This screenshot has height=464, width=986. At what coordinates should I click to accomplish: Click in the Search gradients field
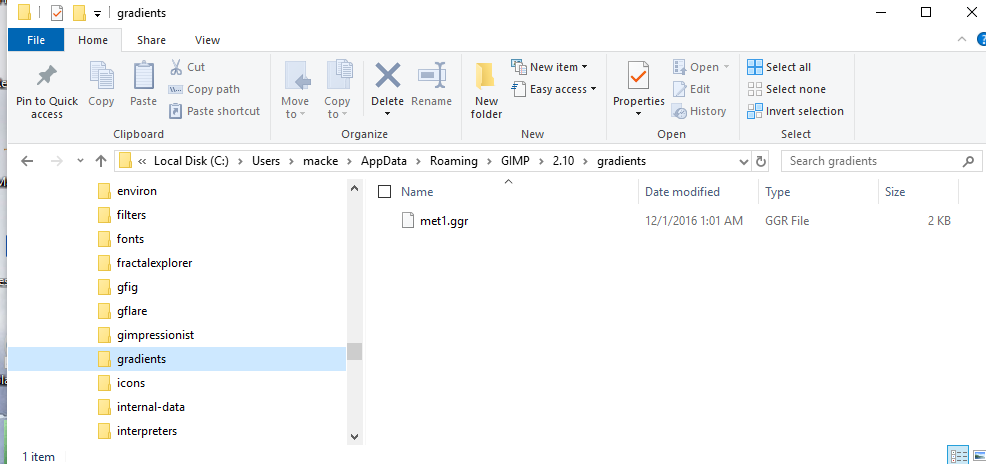click(875, 161)
